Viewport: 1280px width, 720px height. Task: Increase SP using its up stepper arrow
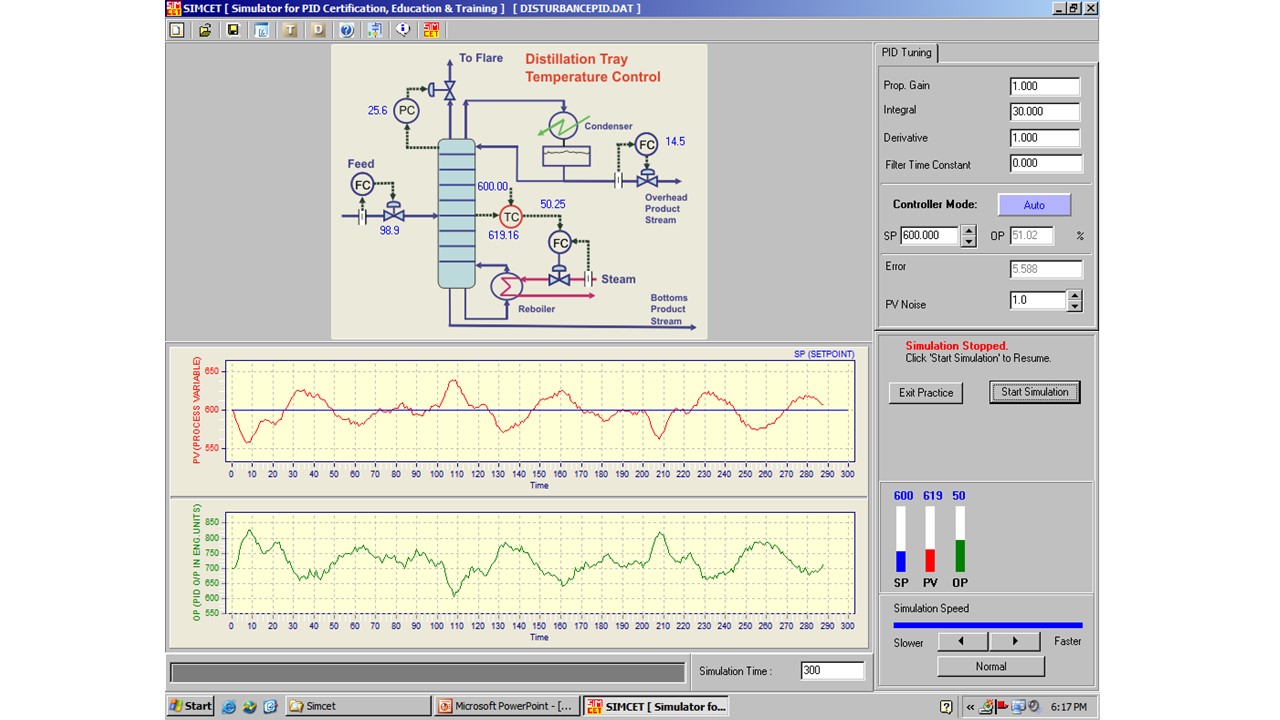point(968,231)
